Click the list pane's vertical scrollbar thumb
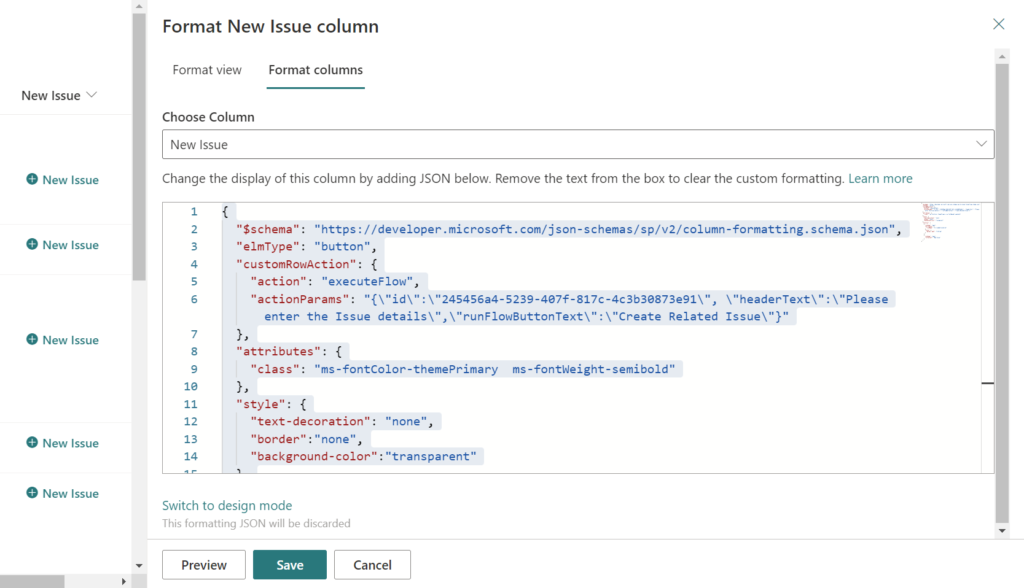Viewport: 1024px width, 588px height. pos(139,150)
